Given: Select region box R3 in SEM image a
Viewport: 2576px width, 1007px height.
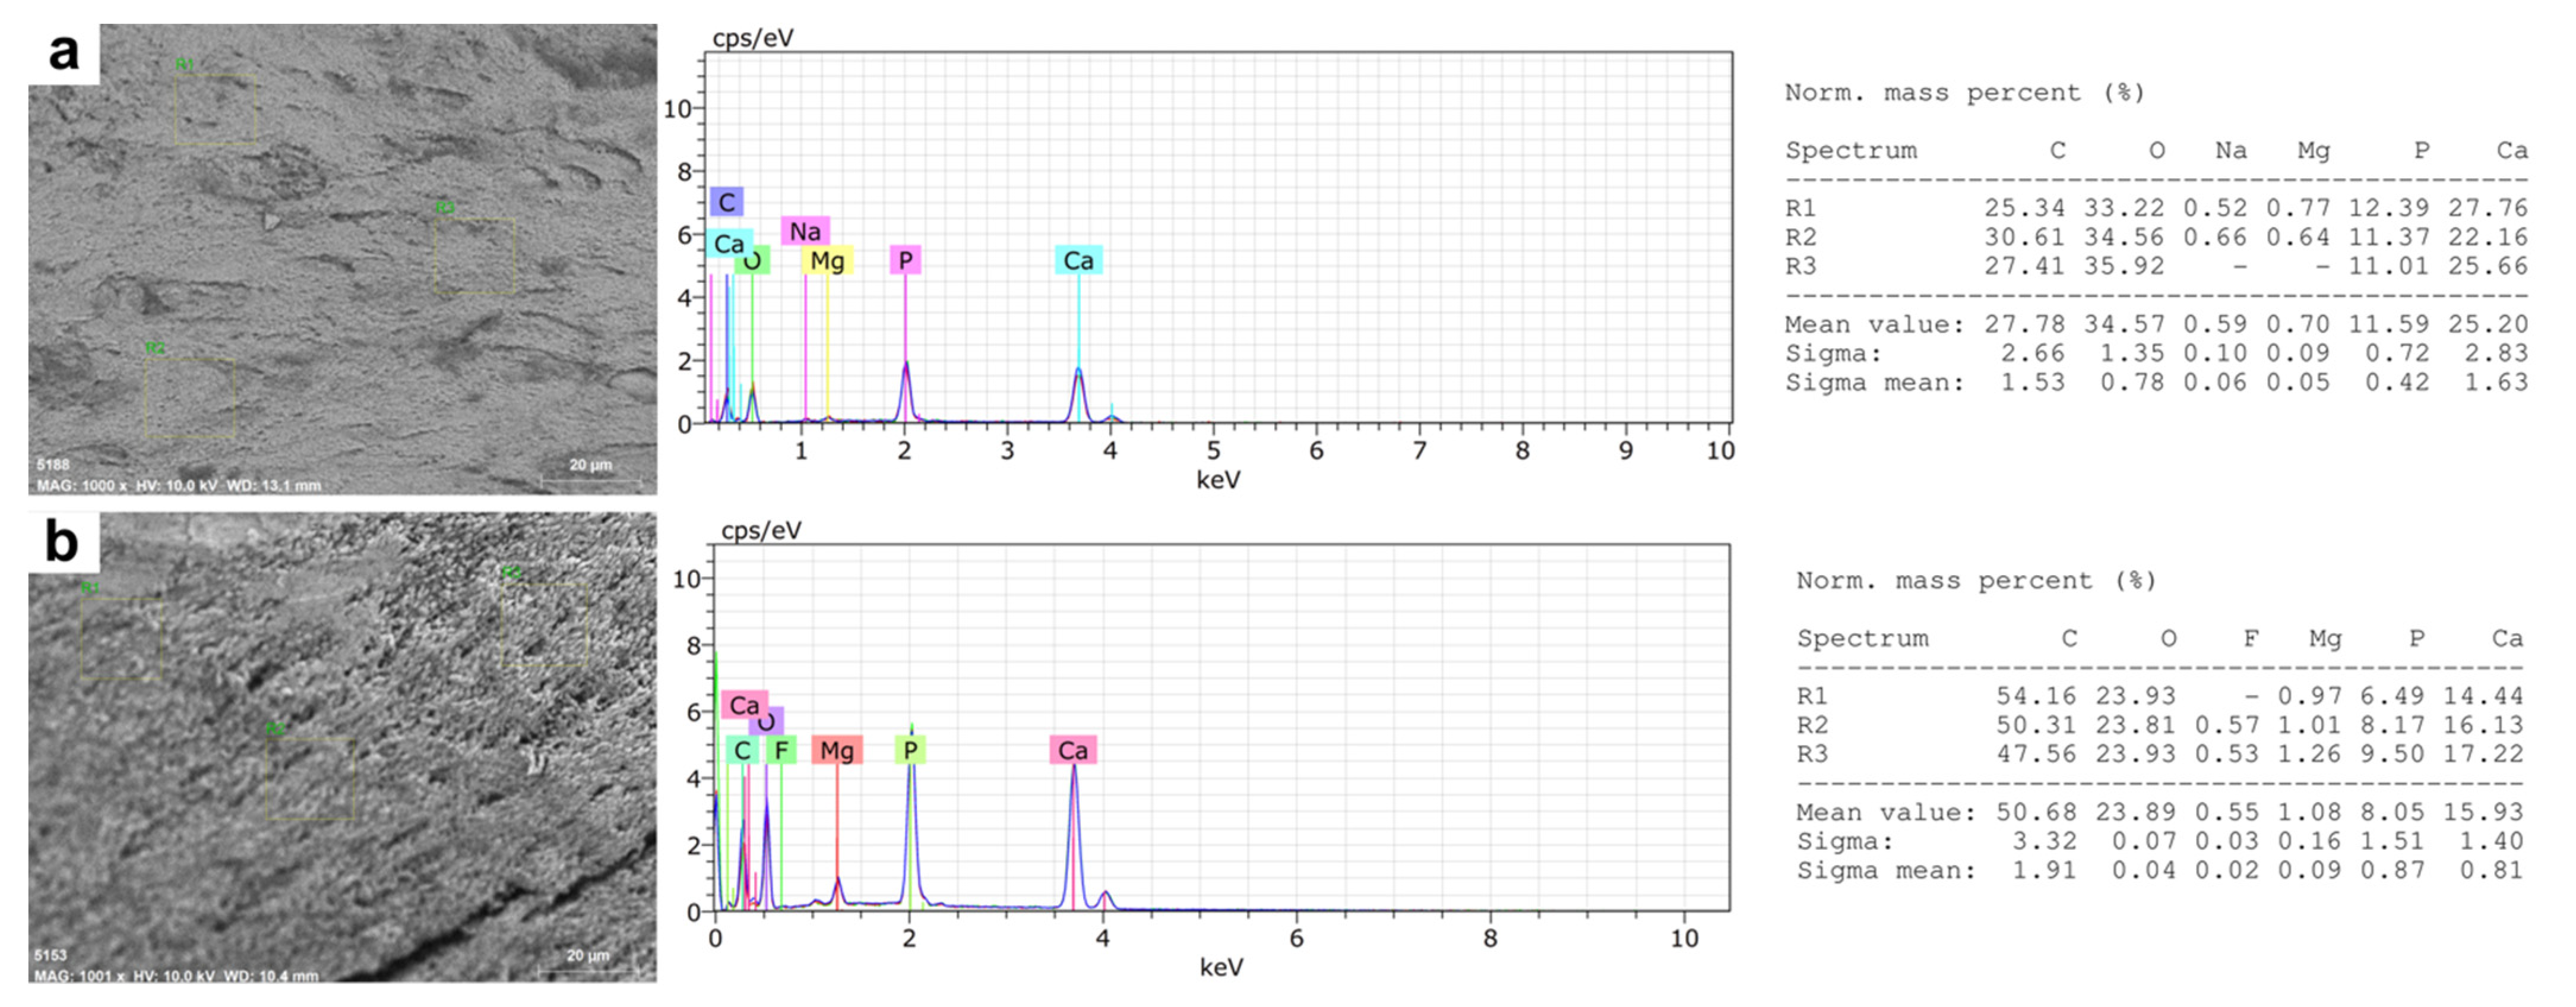Looking at the screenshot, I should 475,255.
